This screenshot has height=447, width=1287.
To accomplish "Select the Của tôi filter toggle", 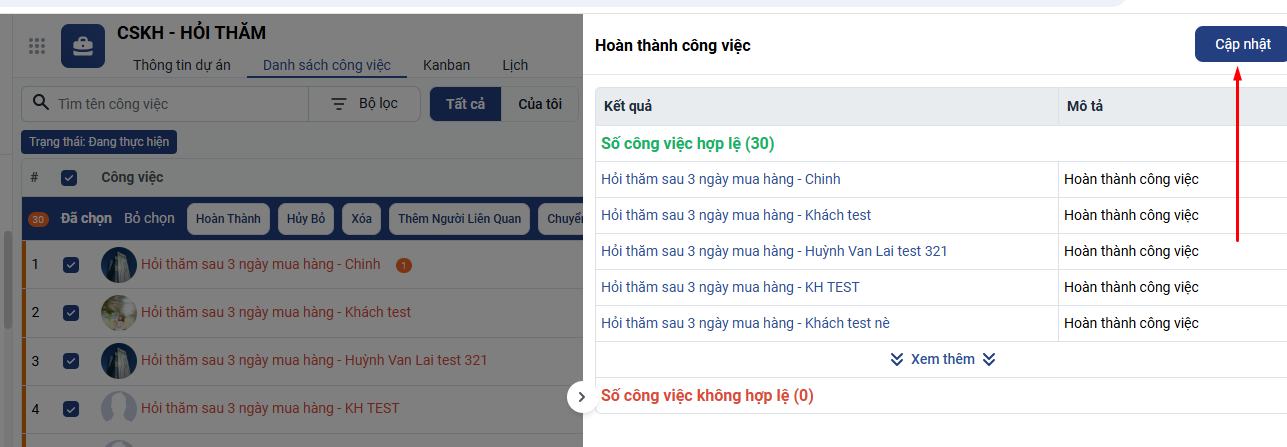I will [x=539, y=104].
